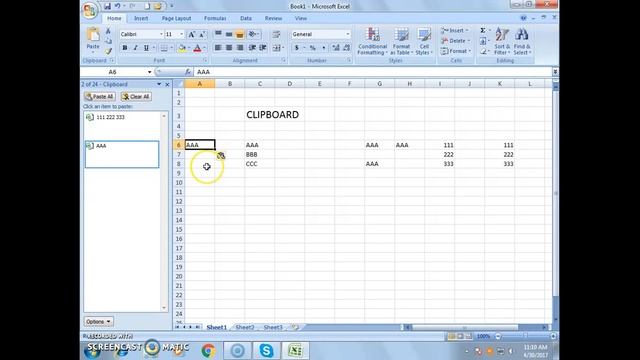Image resolution: width=640 pixels, height=360 pixels.
Task: Click the zoom slider in the status bar
Action: coord(525,336)
